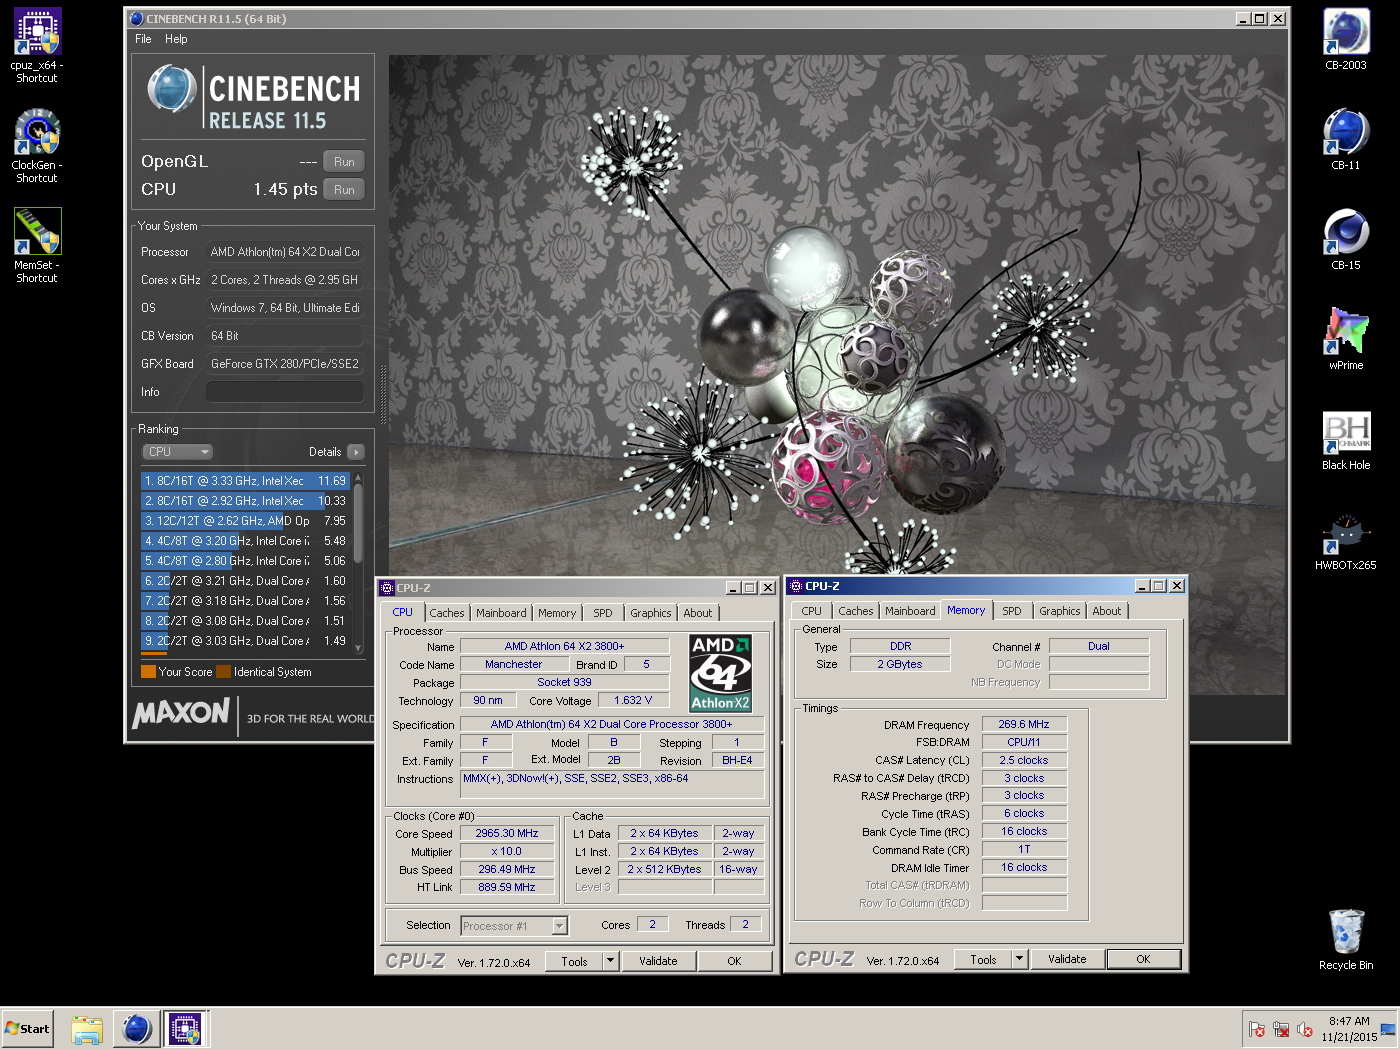
Task: Open the Cinebench File menu
Action: 143,39
